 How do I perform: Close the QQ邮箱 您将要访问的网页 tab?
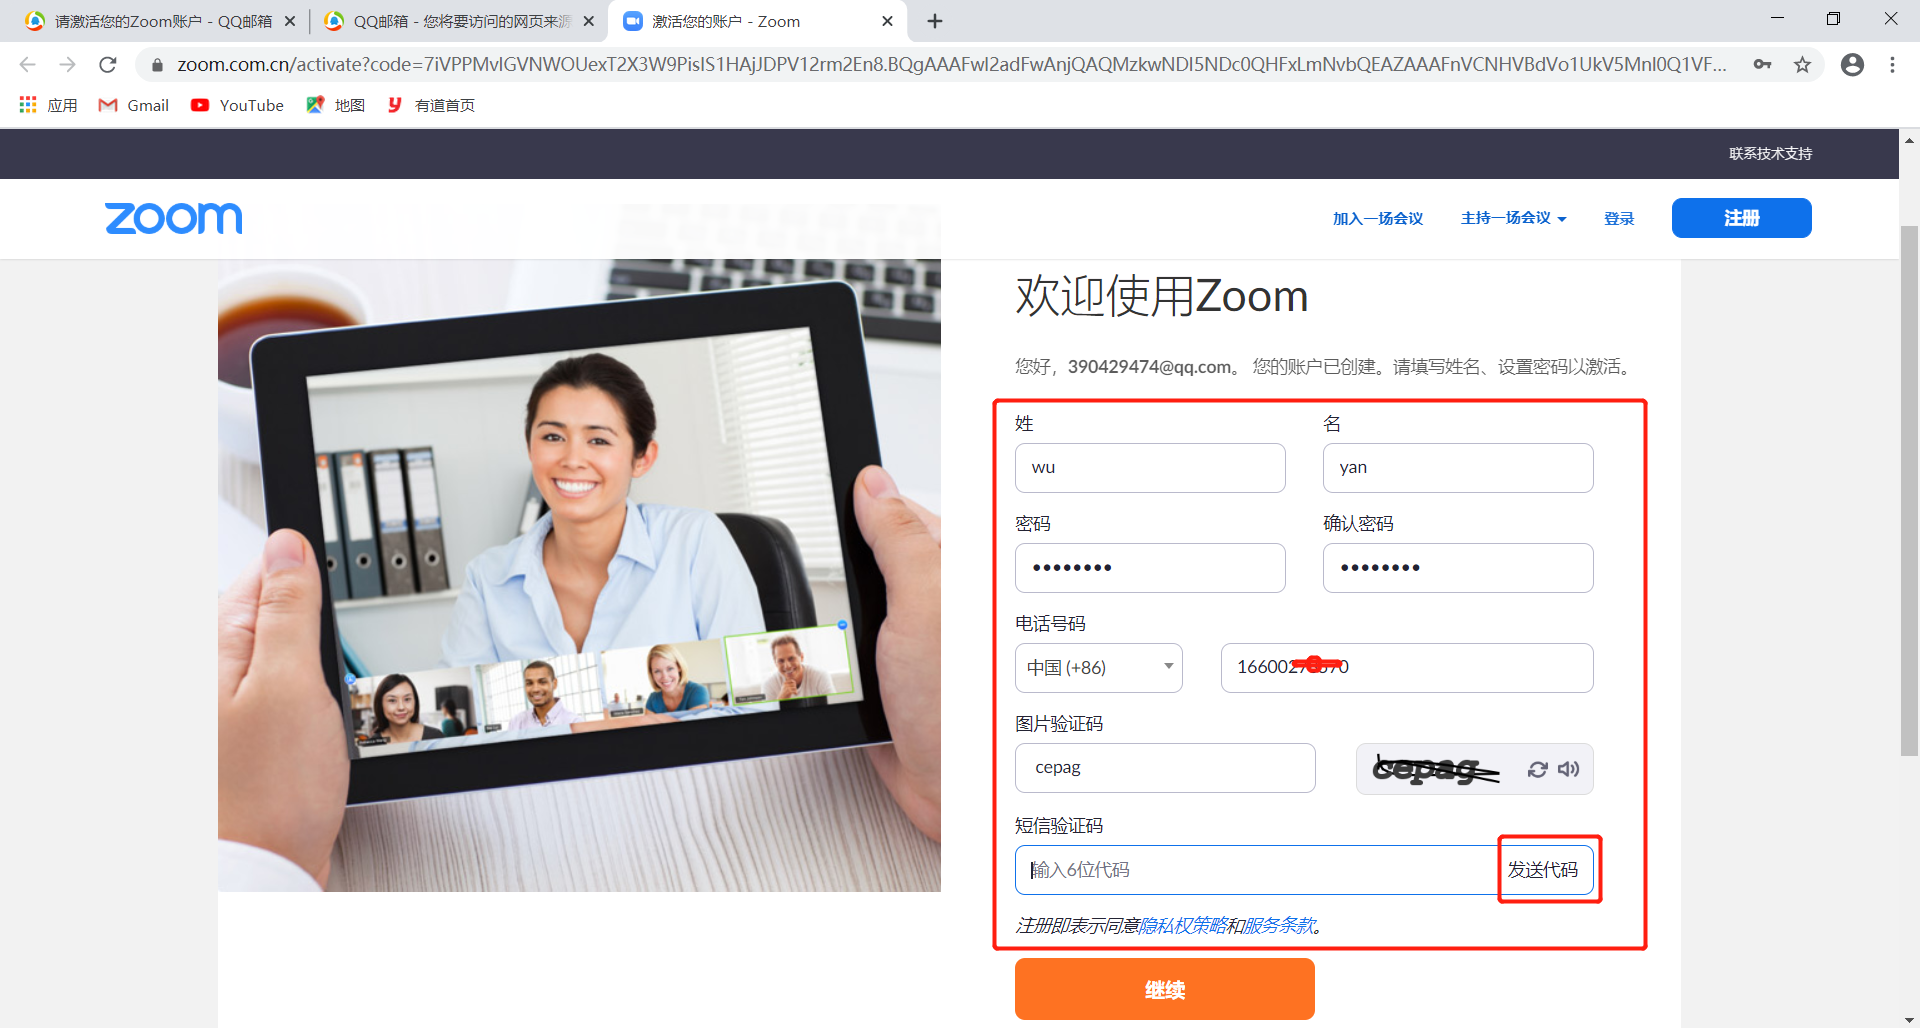pos(589,21)
